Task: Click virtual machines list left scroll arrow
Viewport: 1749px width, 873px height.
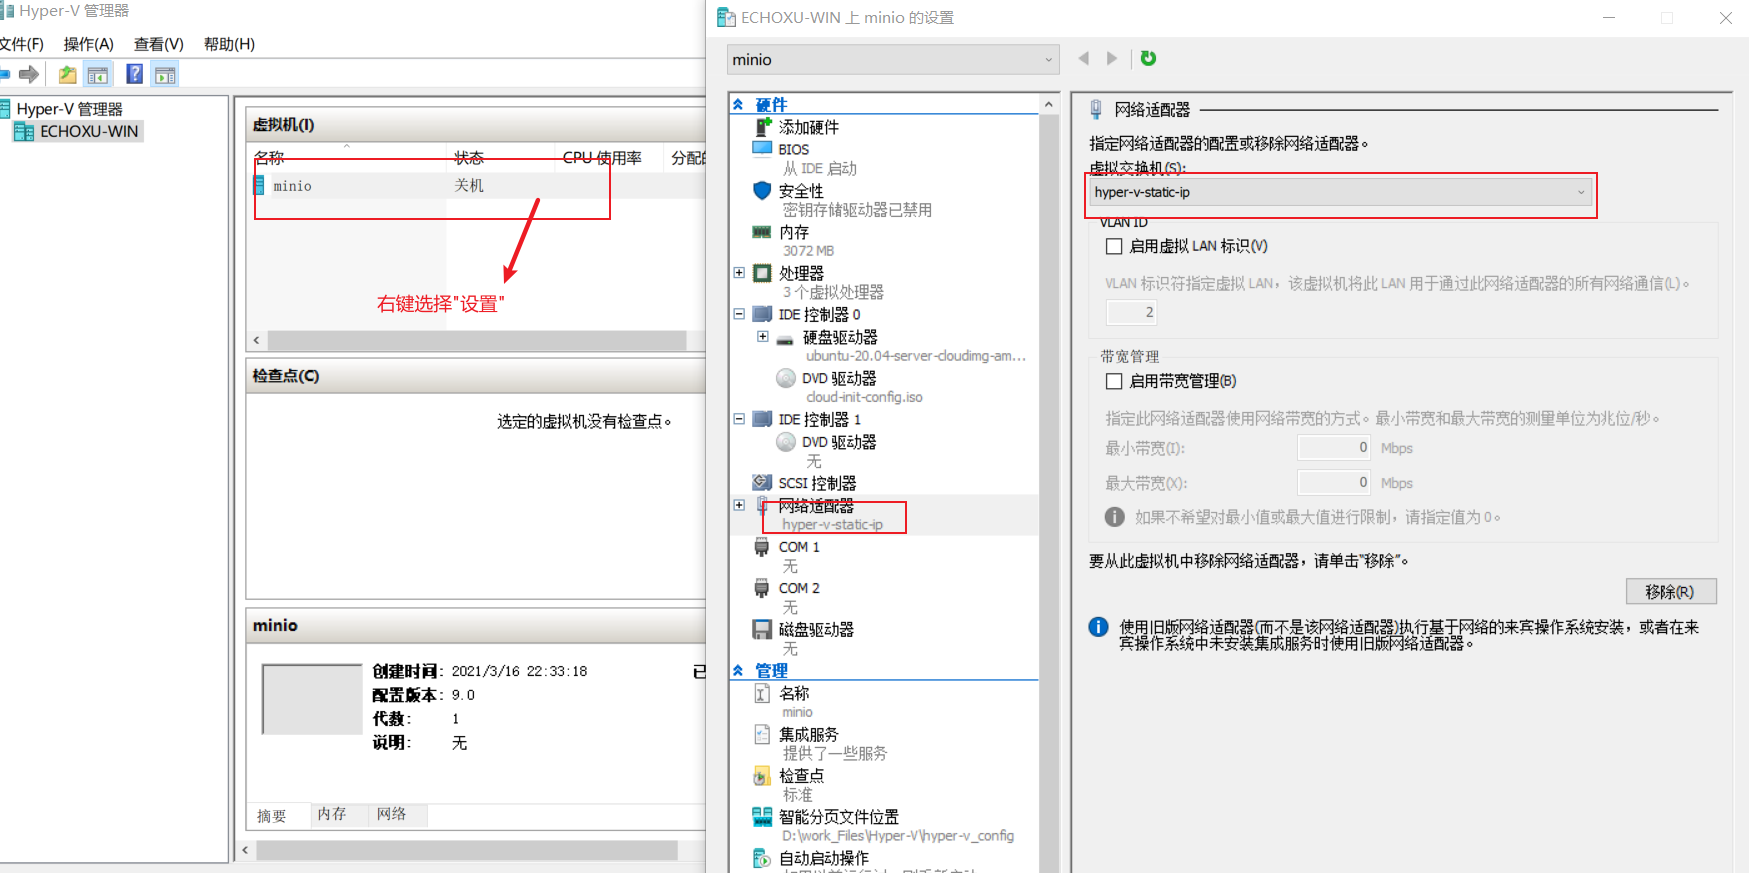Action: pyautogui.click(x=257, y=340)
